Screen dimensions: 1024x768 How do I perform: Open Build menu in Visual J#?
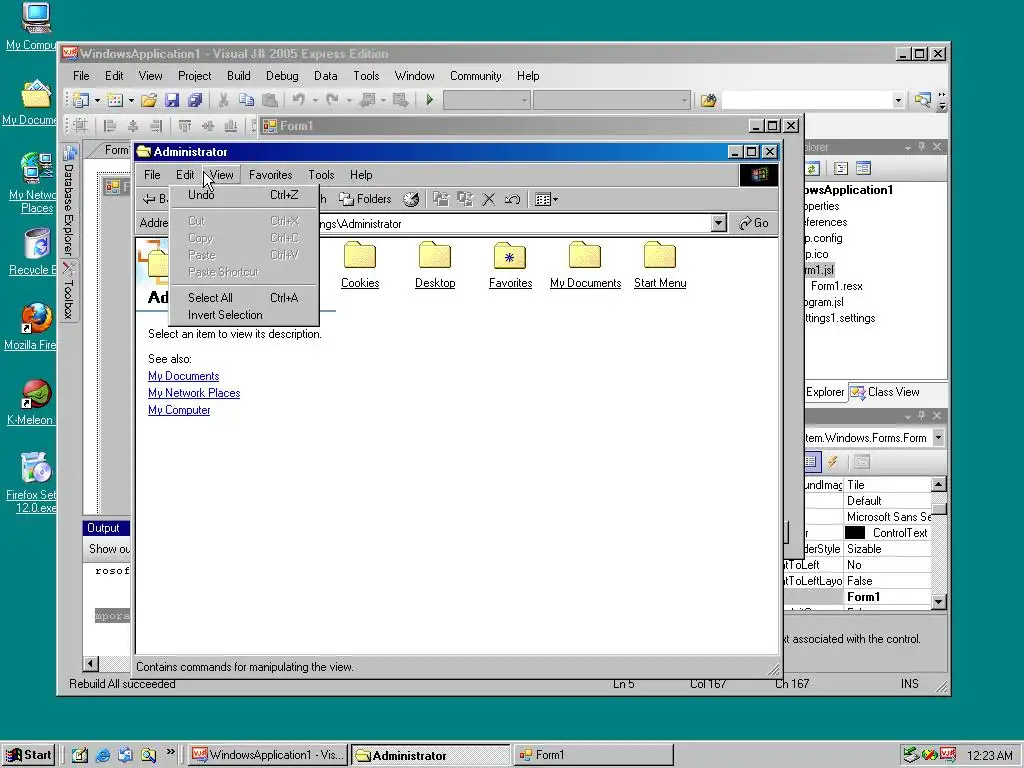[x=238, y=76]
